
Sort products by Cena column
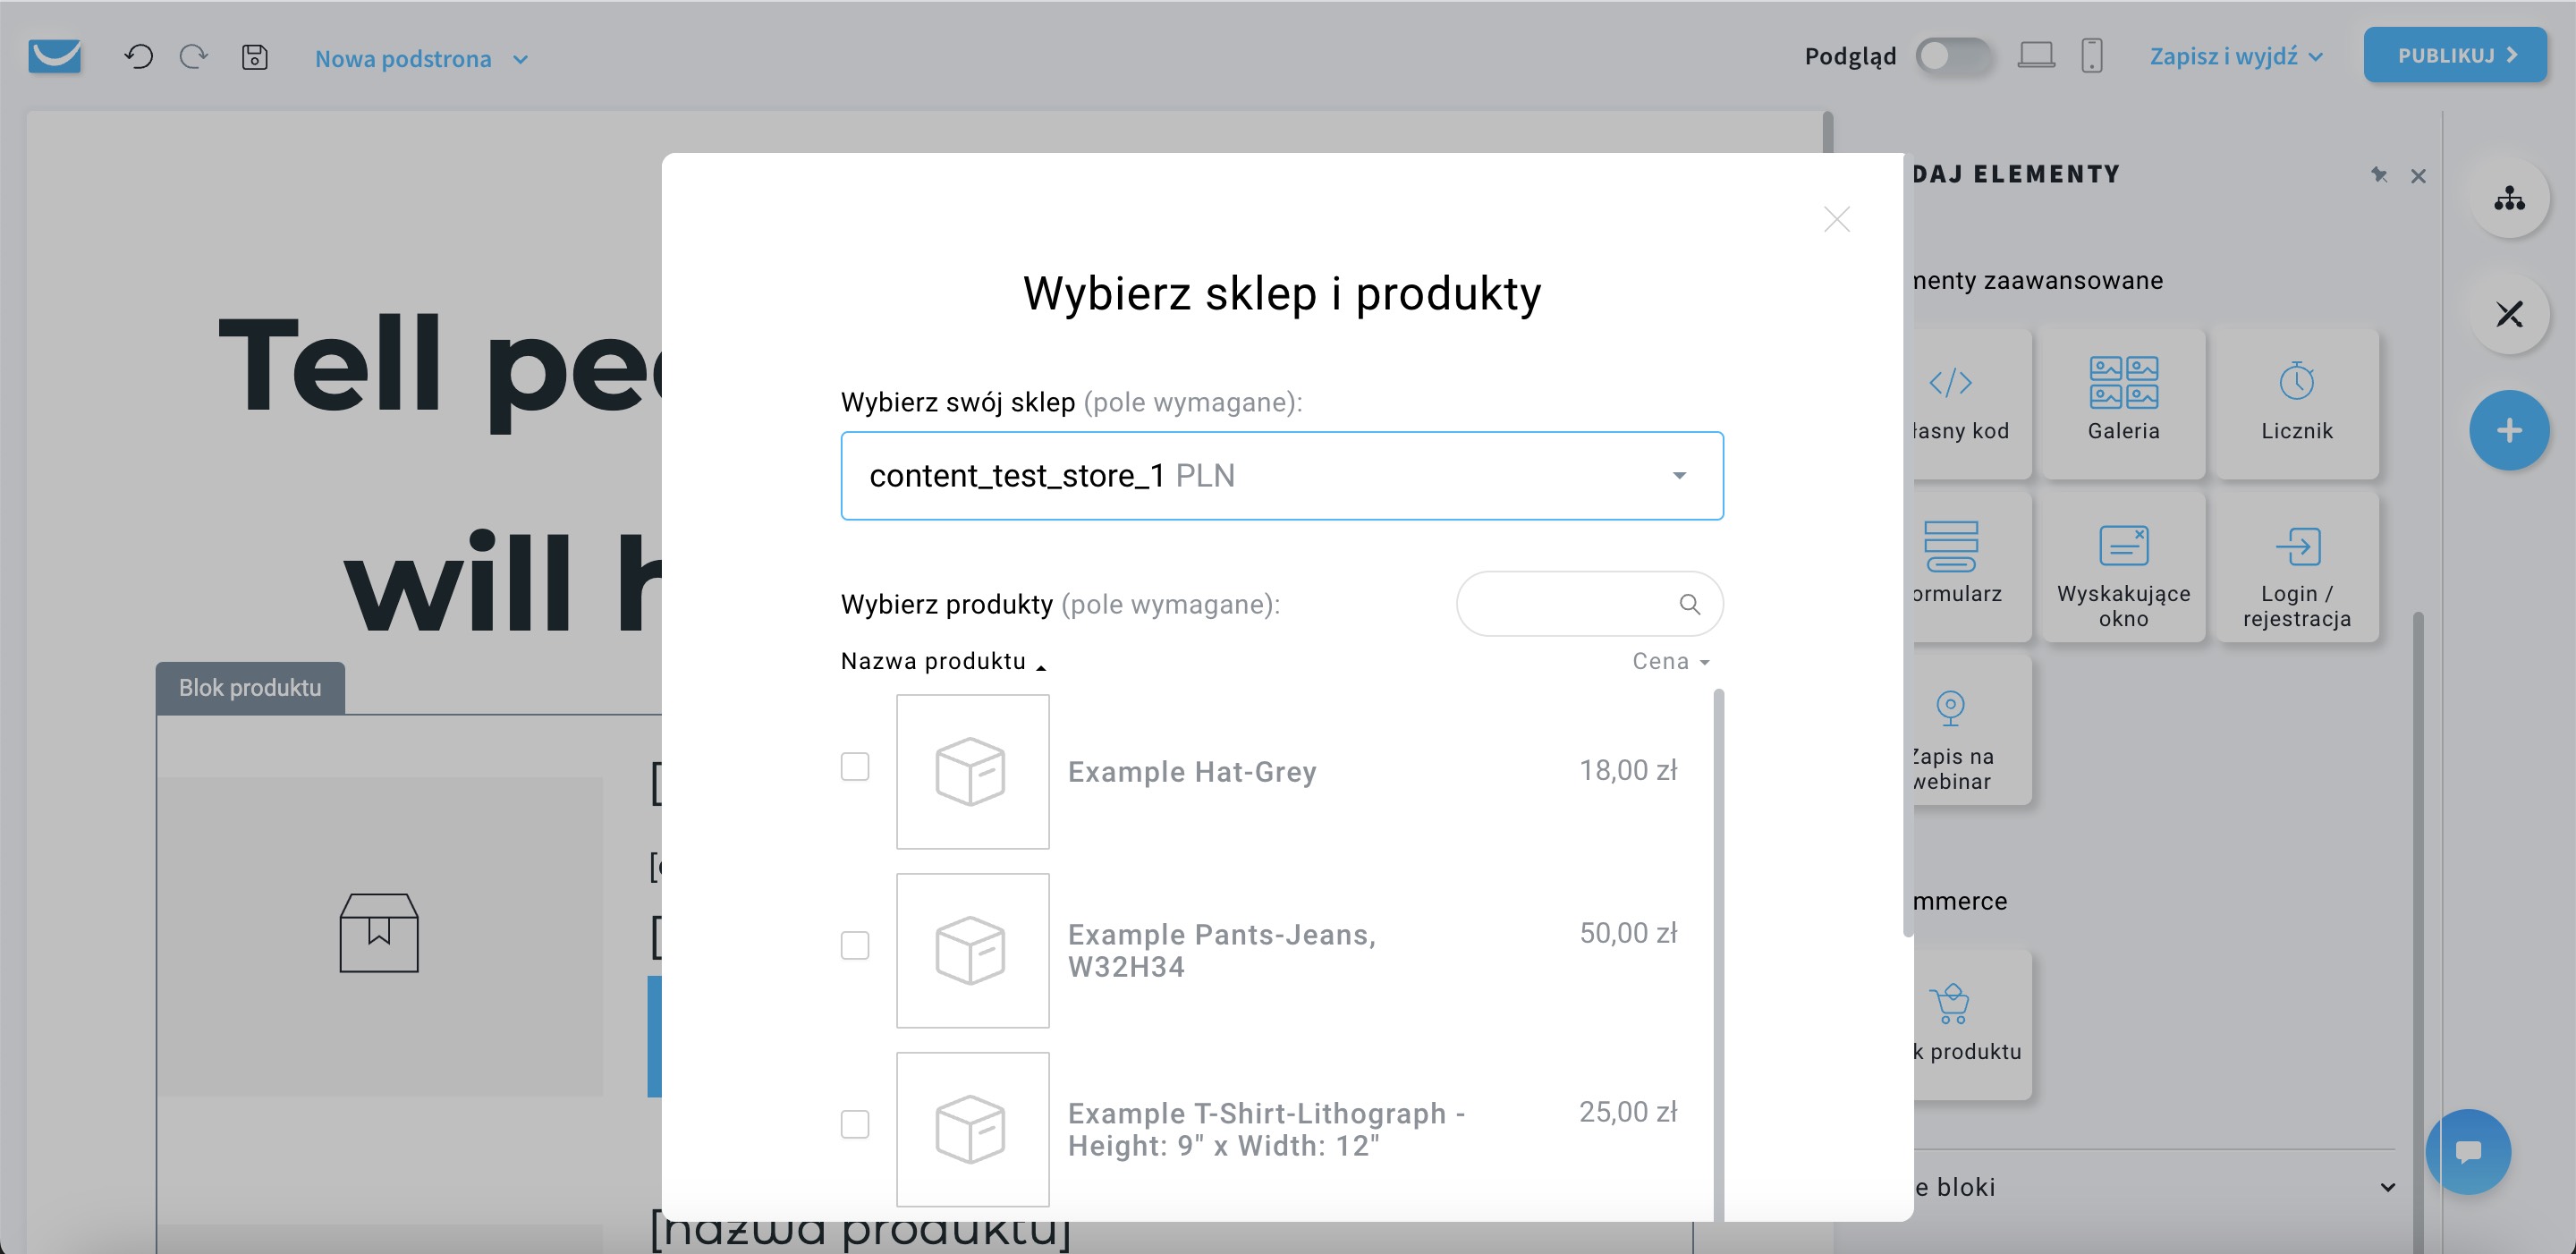point(1669,661)
